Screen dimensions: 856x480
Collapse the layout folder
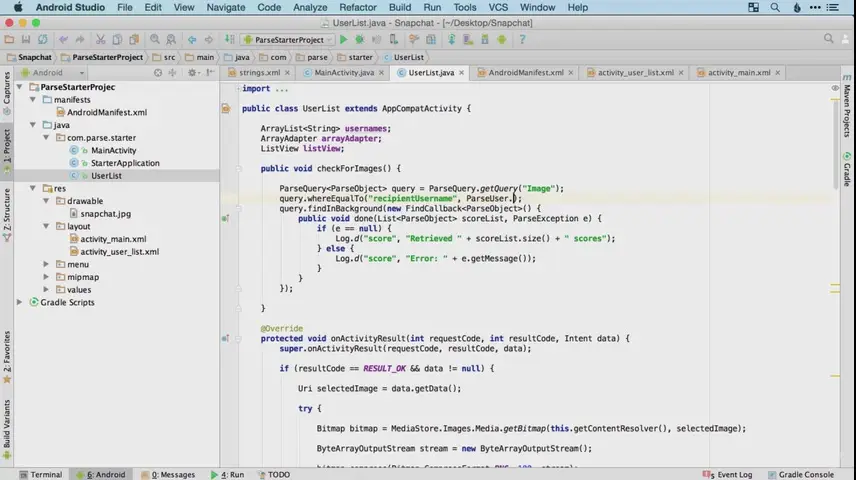tap(46, 226)
